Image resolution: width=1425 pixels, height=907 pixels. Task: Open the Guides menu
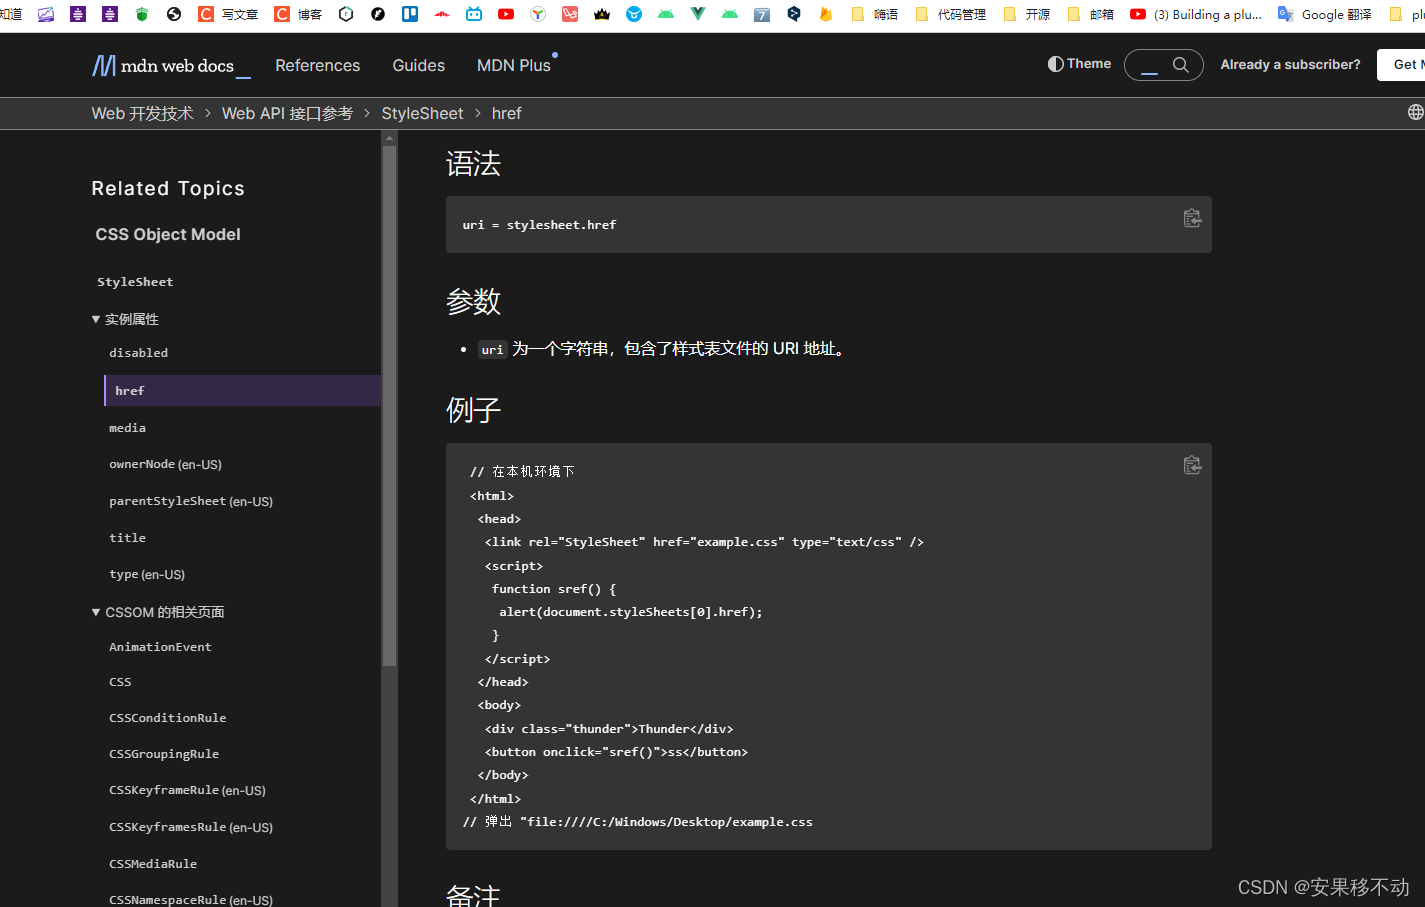coord(418,65)
